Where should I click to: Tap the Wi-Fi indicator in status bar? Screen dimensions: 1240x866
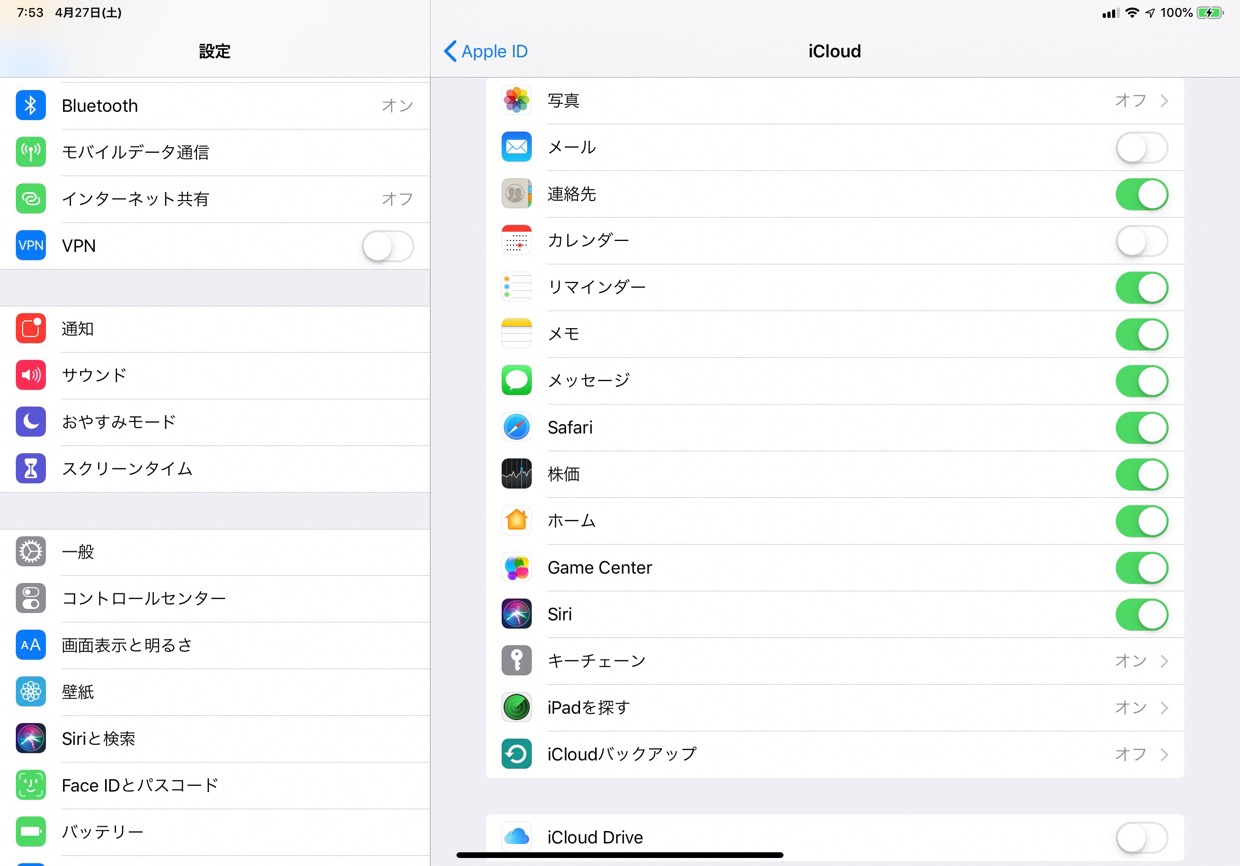pos(1132,13)
